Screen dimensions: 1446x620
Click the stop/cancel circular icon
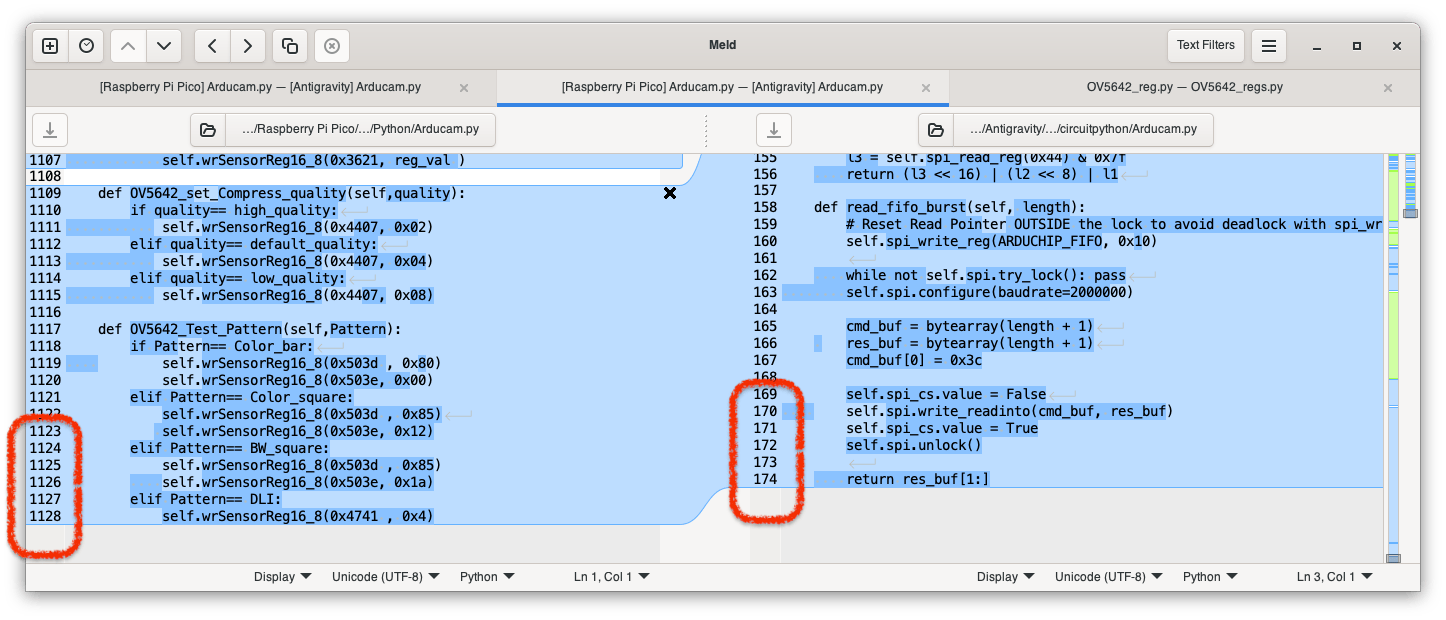pos(332,46)
